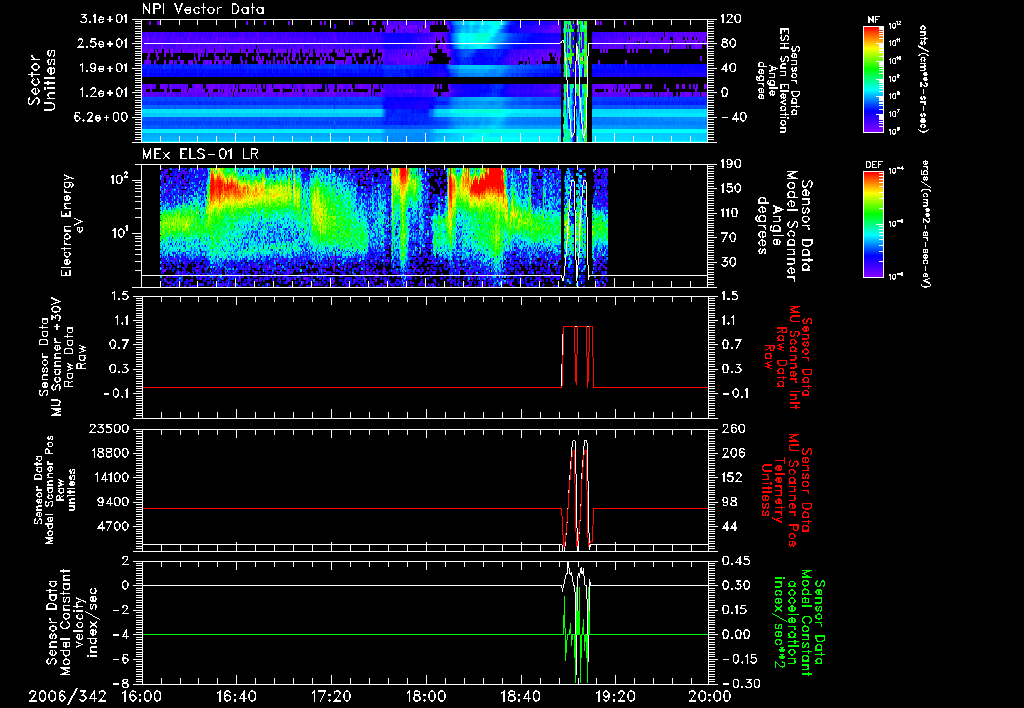Click the "19:20" time axis label
Screen dimensions: 1024x708
[615, 697]
